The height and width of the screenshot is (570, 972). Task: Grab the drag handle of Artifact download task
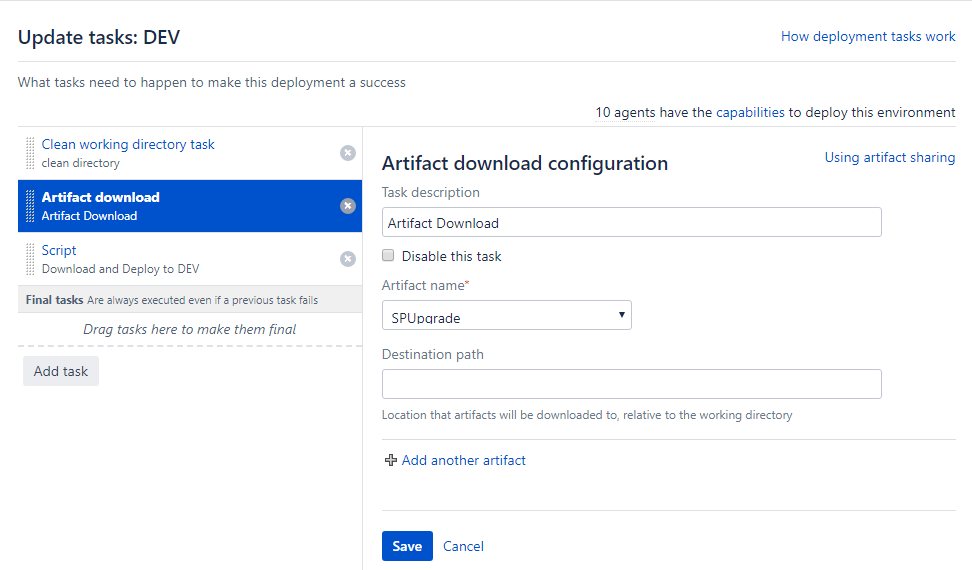point(30,206)
